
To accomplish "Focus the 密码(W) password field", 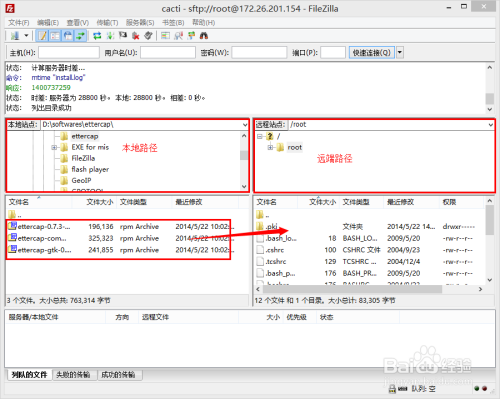I will point(259,53).
